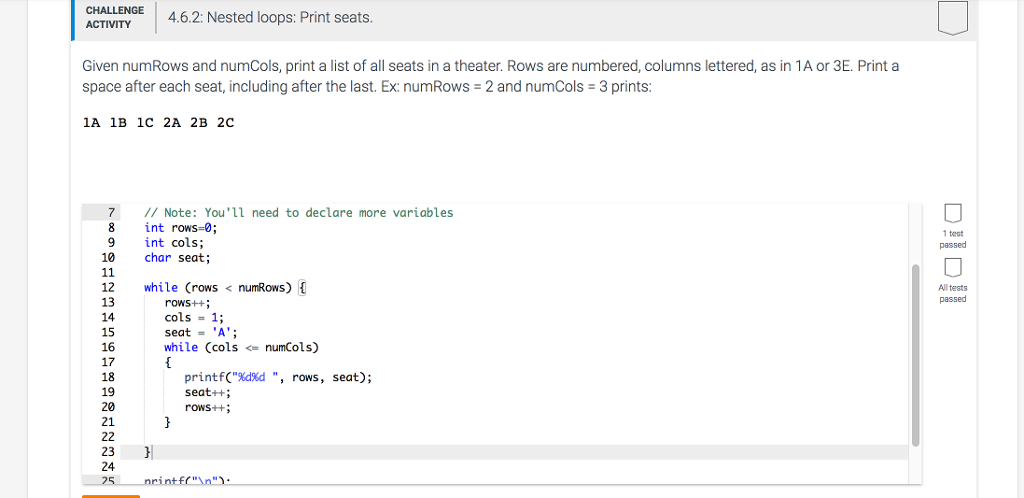Screen dimensions: 1024x498
Task: Click line number 18 in the gutter
Action: (x=108, y=377)
